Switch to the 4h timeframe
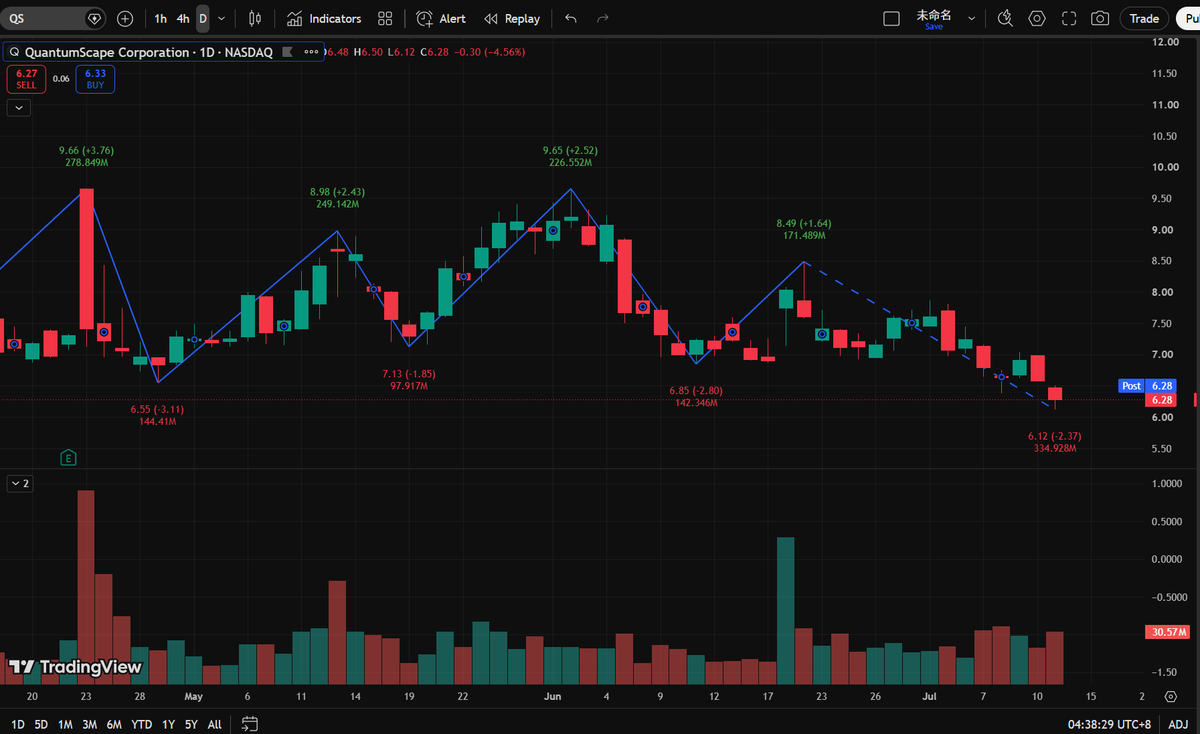 click(183, 19)
